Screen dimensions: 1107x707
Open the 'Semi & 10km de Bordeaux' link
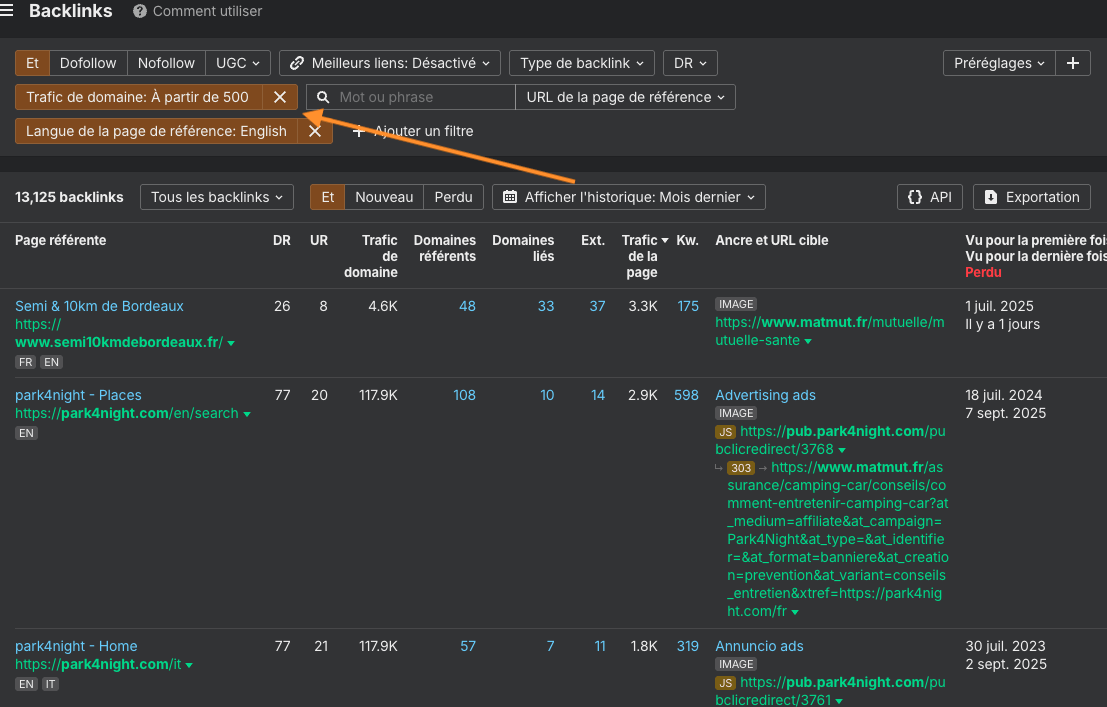[99, 306]
